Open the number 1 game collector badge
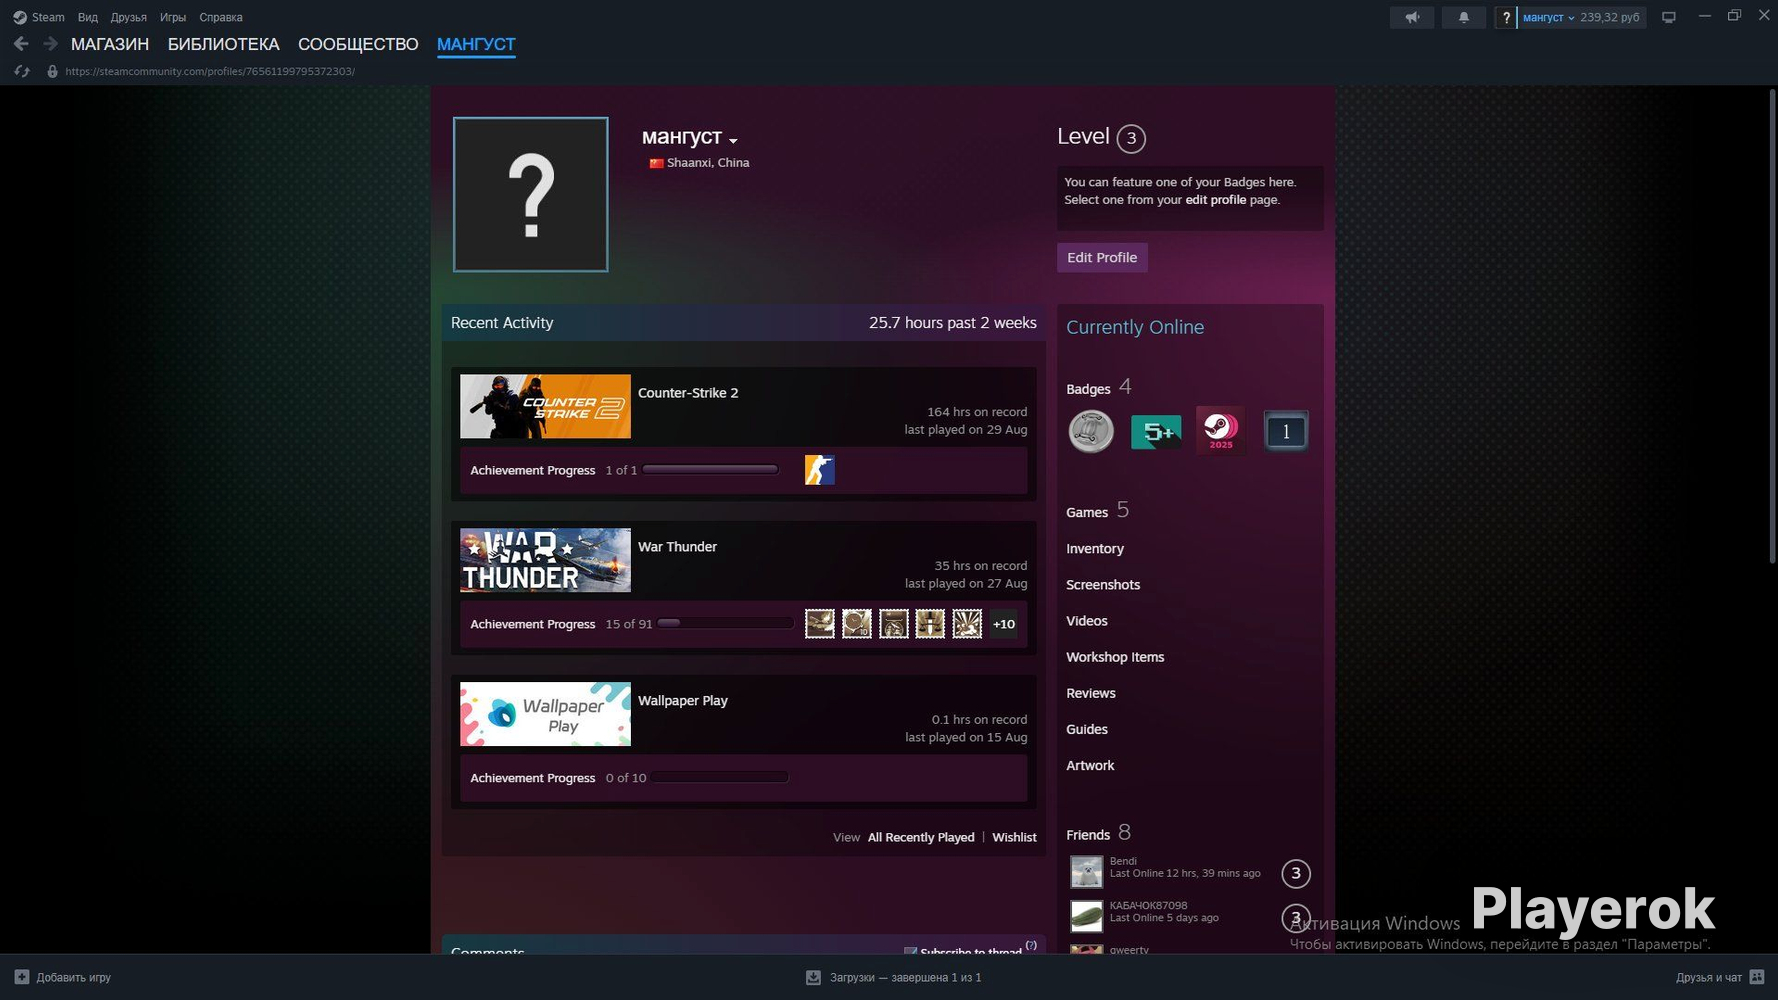This screenshot has height=1000, width=1778. tap(1286, 431)
